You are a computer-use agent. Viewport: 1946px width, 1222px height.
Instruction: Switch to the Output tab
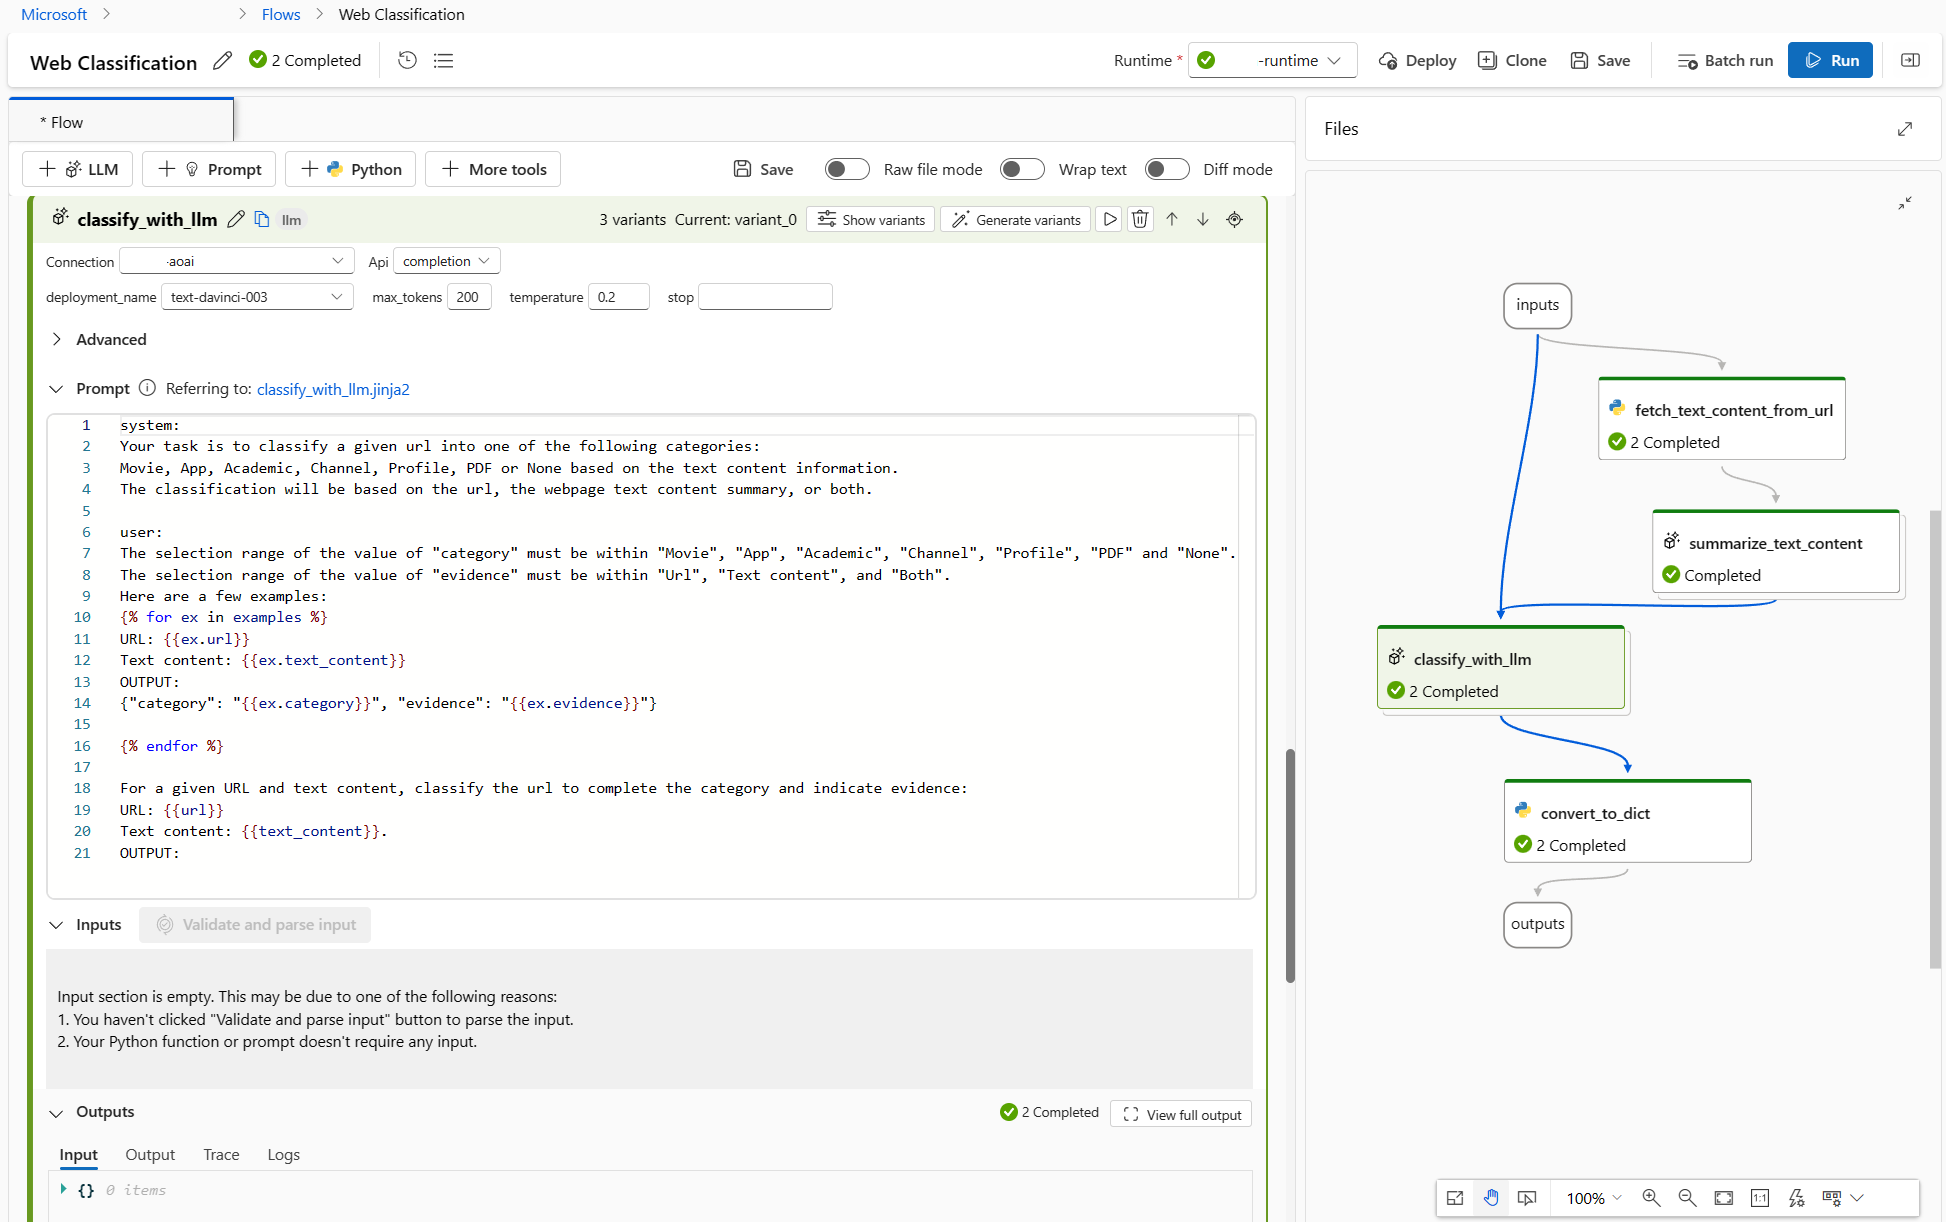[151, 1153]
